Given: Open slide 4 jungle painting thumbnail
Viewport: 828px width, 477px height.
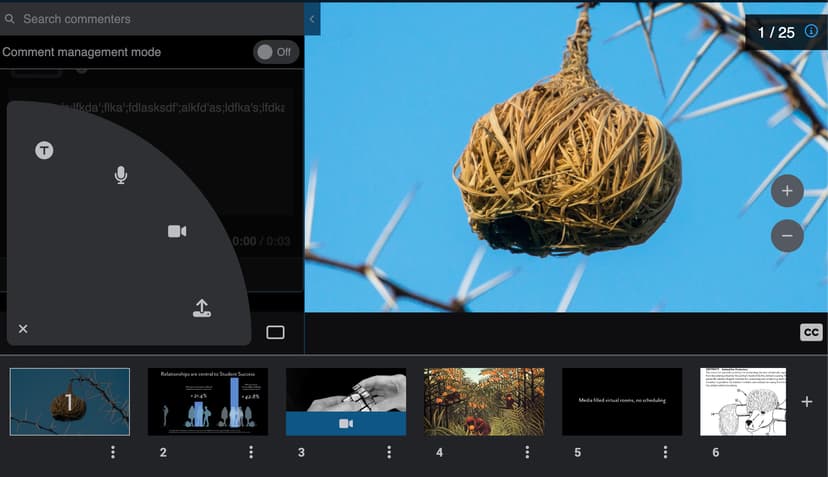Looking at the screenshot, I should point(484,402).
